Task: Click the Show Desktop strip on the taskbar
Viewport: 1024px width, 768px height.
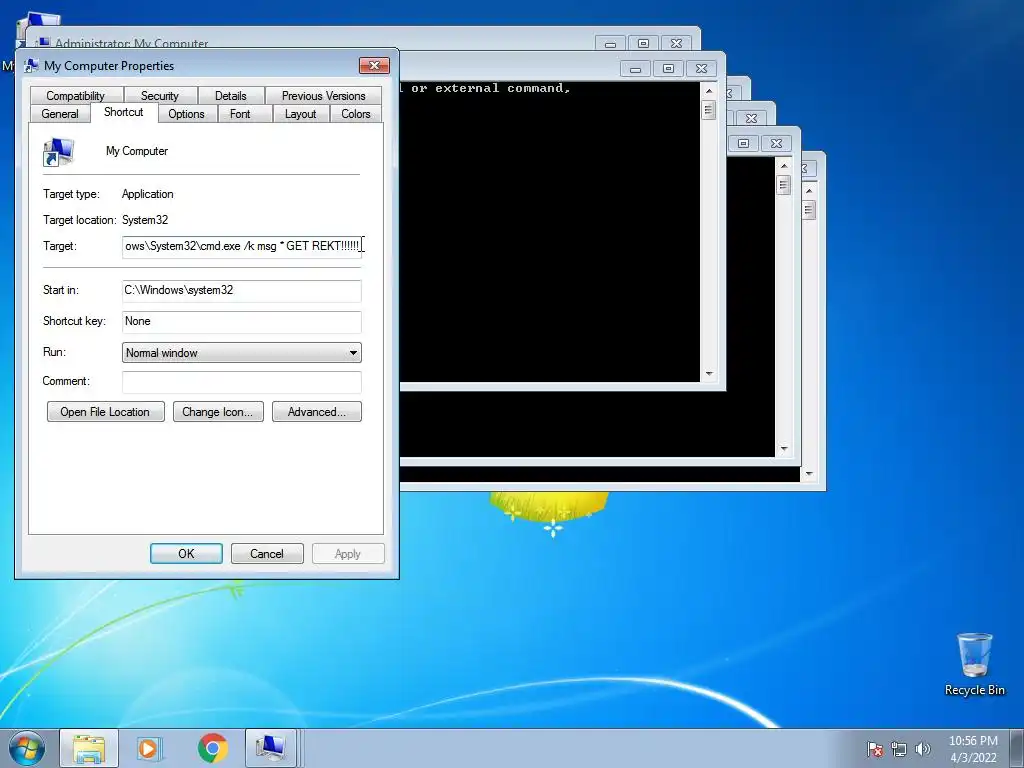Action: [1017, 748]
